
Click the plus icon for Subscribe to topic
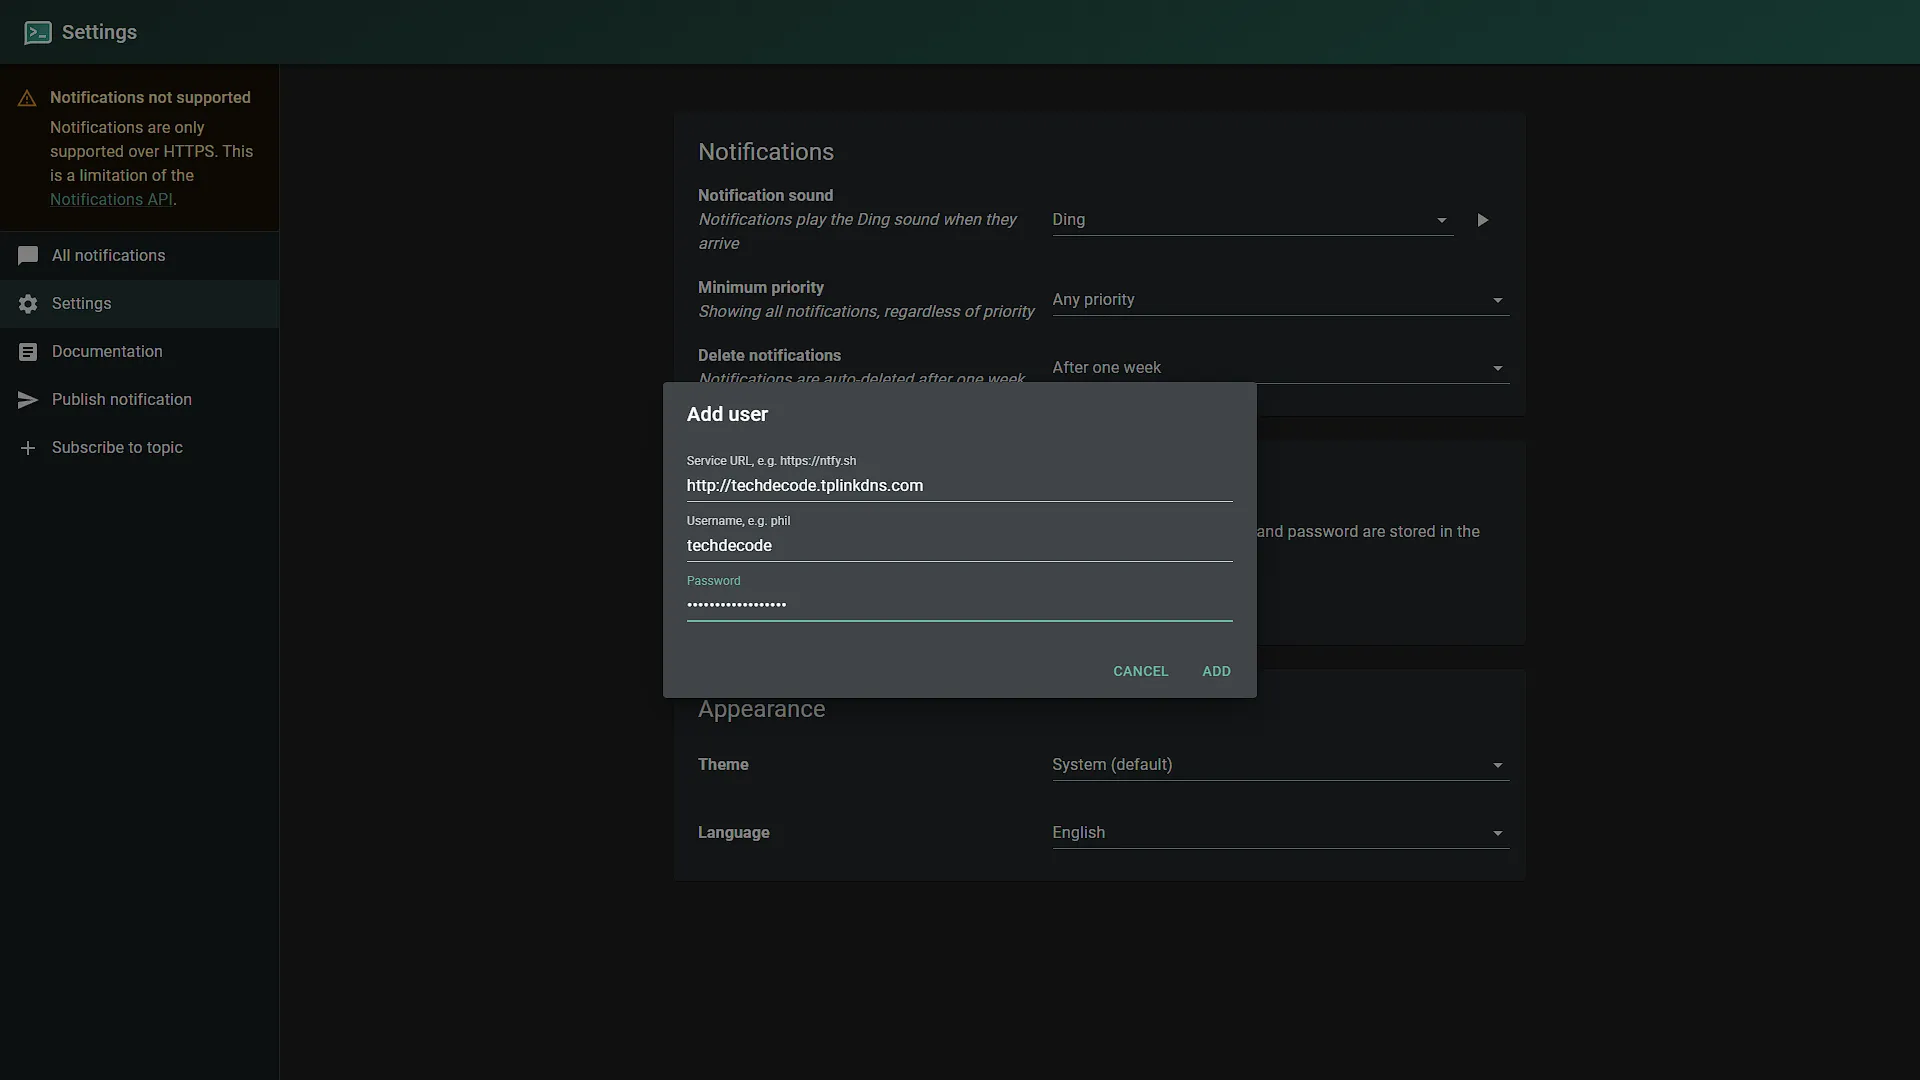pyautogui.click(x=28, y=448)
